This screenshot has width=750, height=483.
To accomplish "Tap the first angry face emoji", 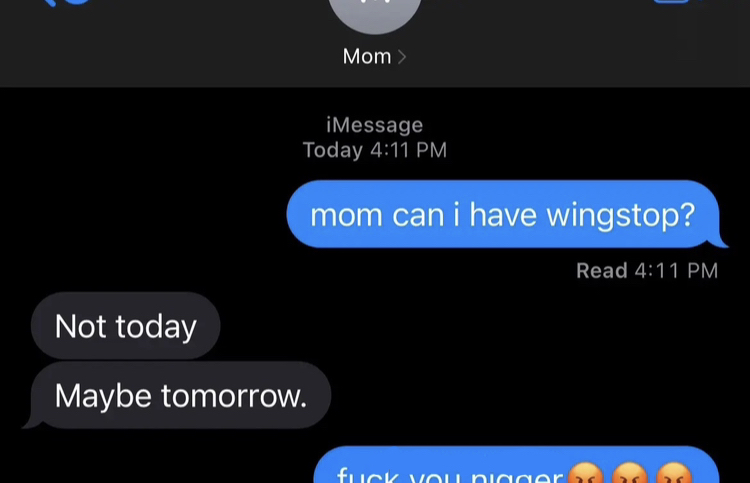I will 585,473.
